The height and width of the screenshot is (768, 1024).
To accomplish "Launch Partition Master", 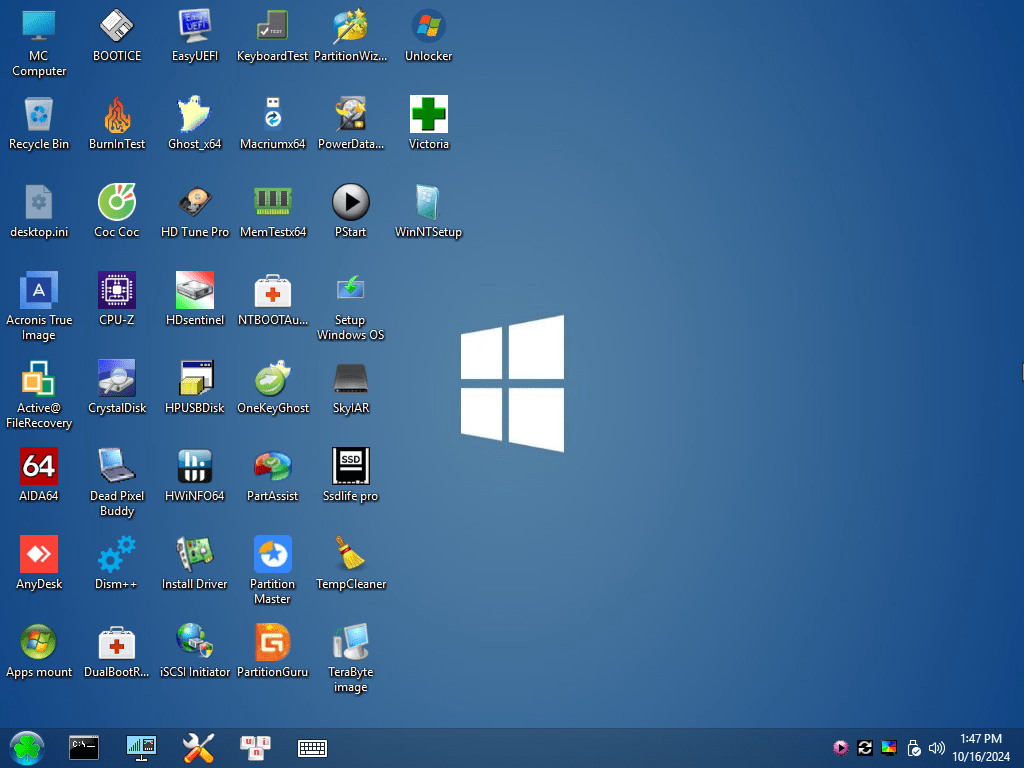I will (x=272, y=571).
